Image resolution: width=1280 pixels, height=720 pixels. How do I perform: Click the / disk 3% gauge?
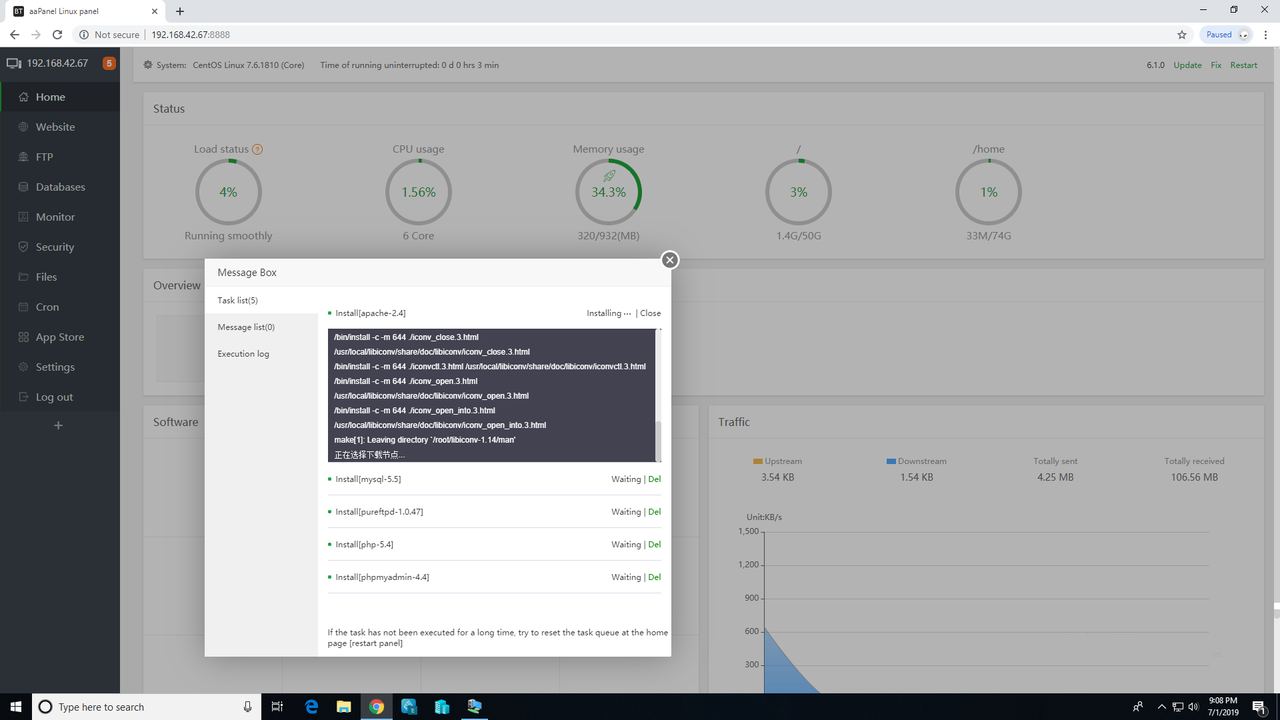(798, 192)
